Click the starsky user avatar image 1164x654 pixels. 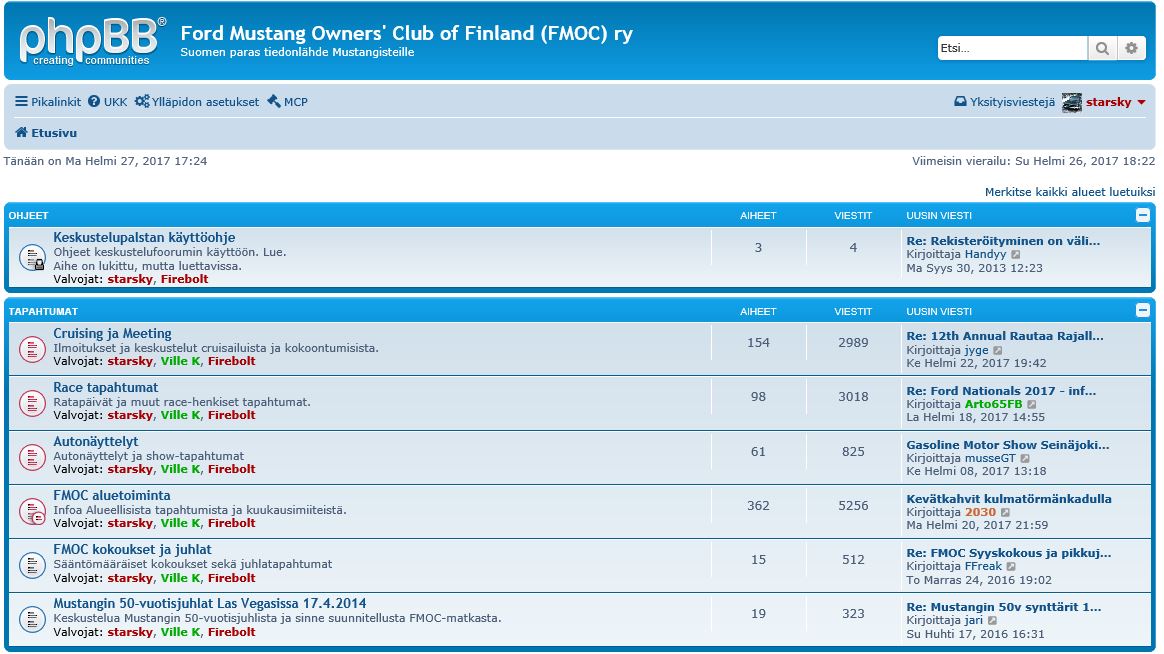[1072, 102]
